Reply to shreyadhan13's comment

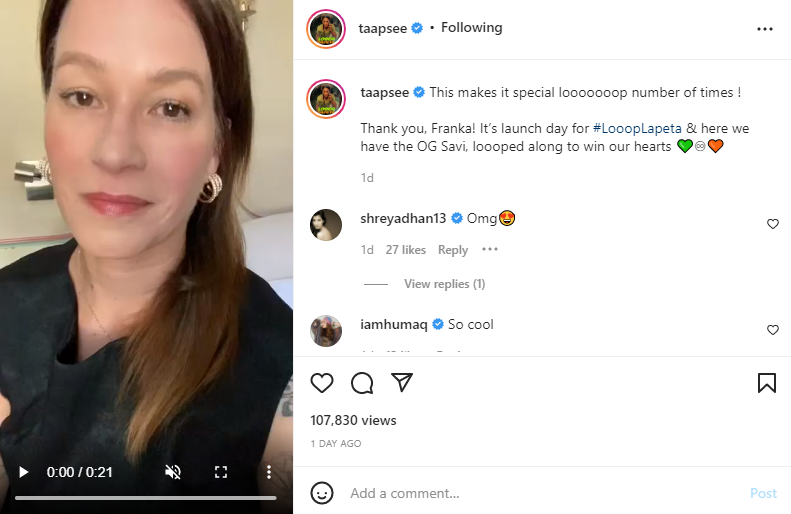(453, 250)
